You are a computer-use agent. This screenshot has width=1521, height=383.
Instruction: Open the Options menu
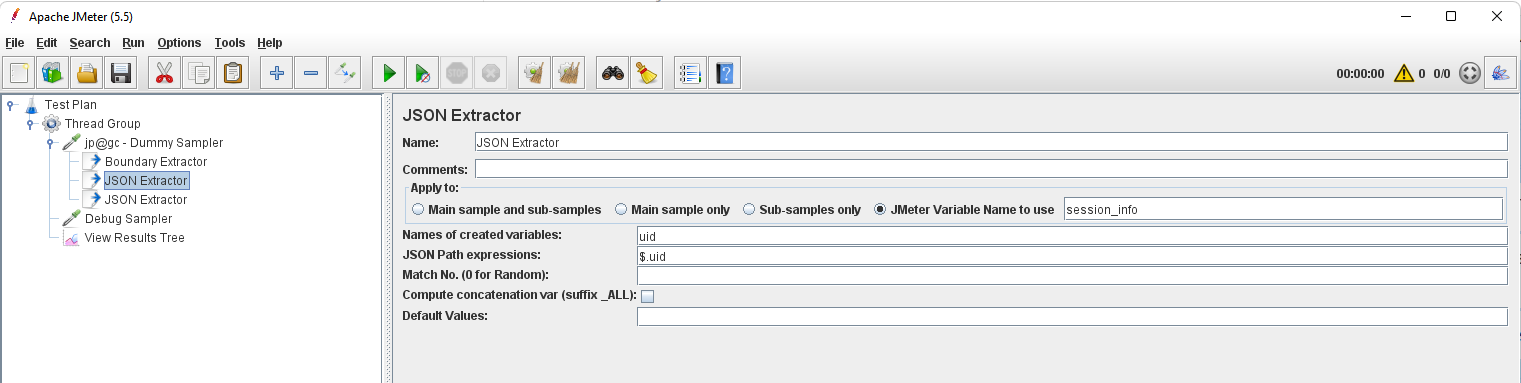(x=179, y=43)
